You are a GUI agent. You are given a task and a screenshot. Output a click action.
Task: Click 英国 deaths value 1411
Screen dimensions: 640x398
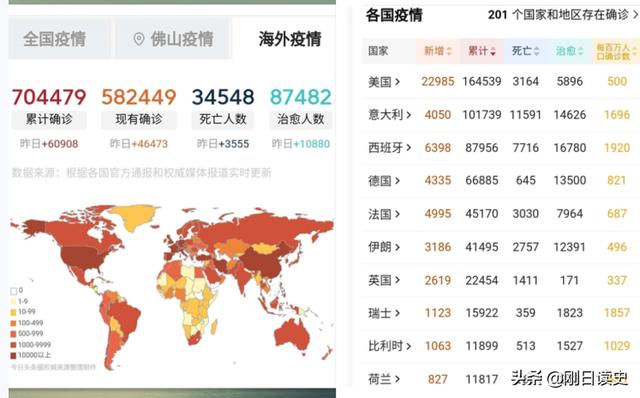coord(526,280)
